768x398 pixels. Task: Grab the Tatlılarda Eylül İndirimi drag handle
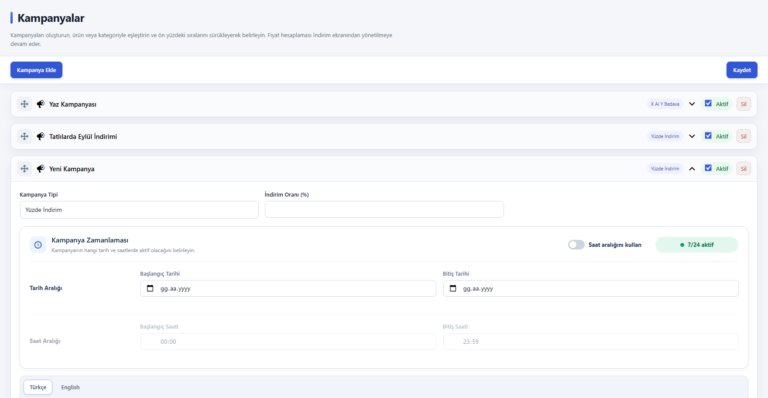point(24,136)
